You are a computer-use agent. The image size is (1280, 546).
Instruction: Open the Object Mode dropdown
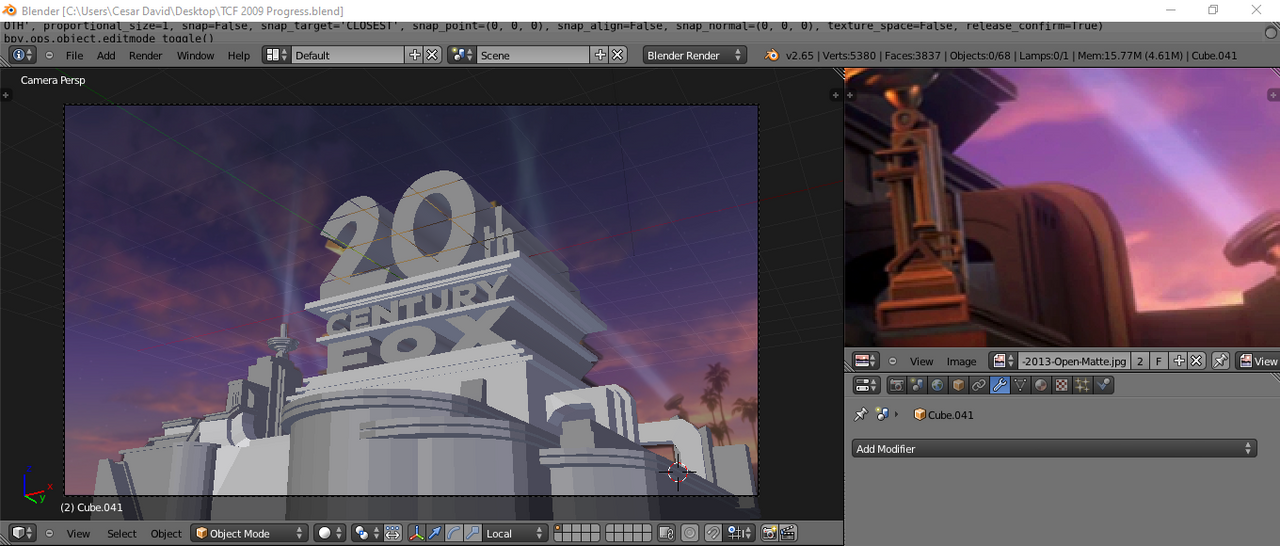click(249, 533)
